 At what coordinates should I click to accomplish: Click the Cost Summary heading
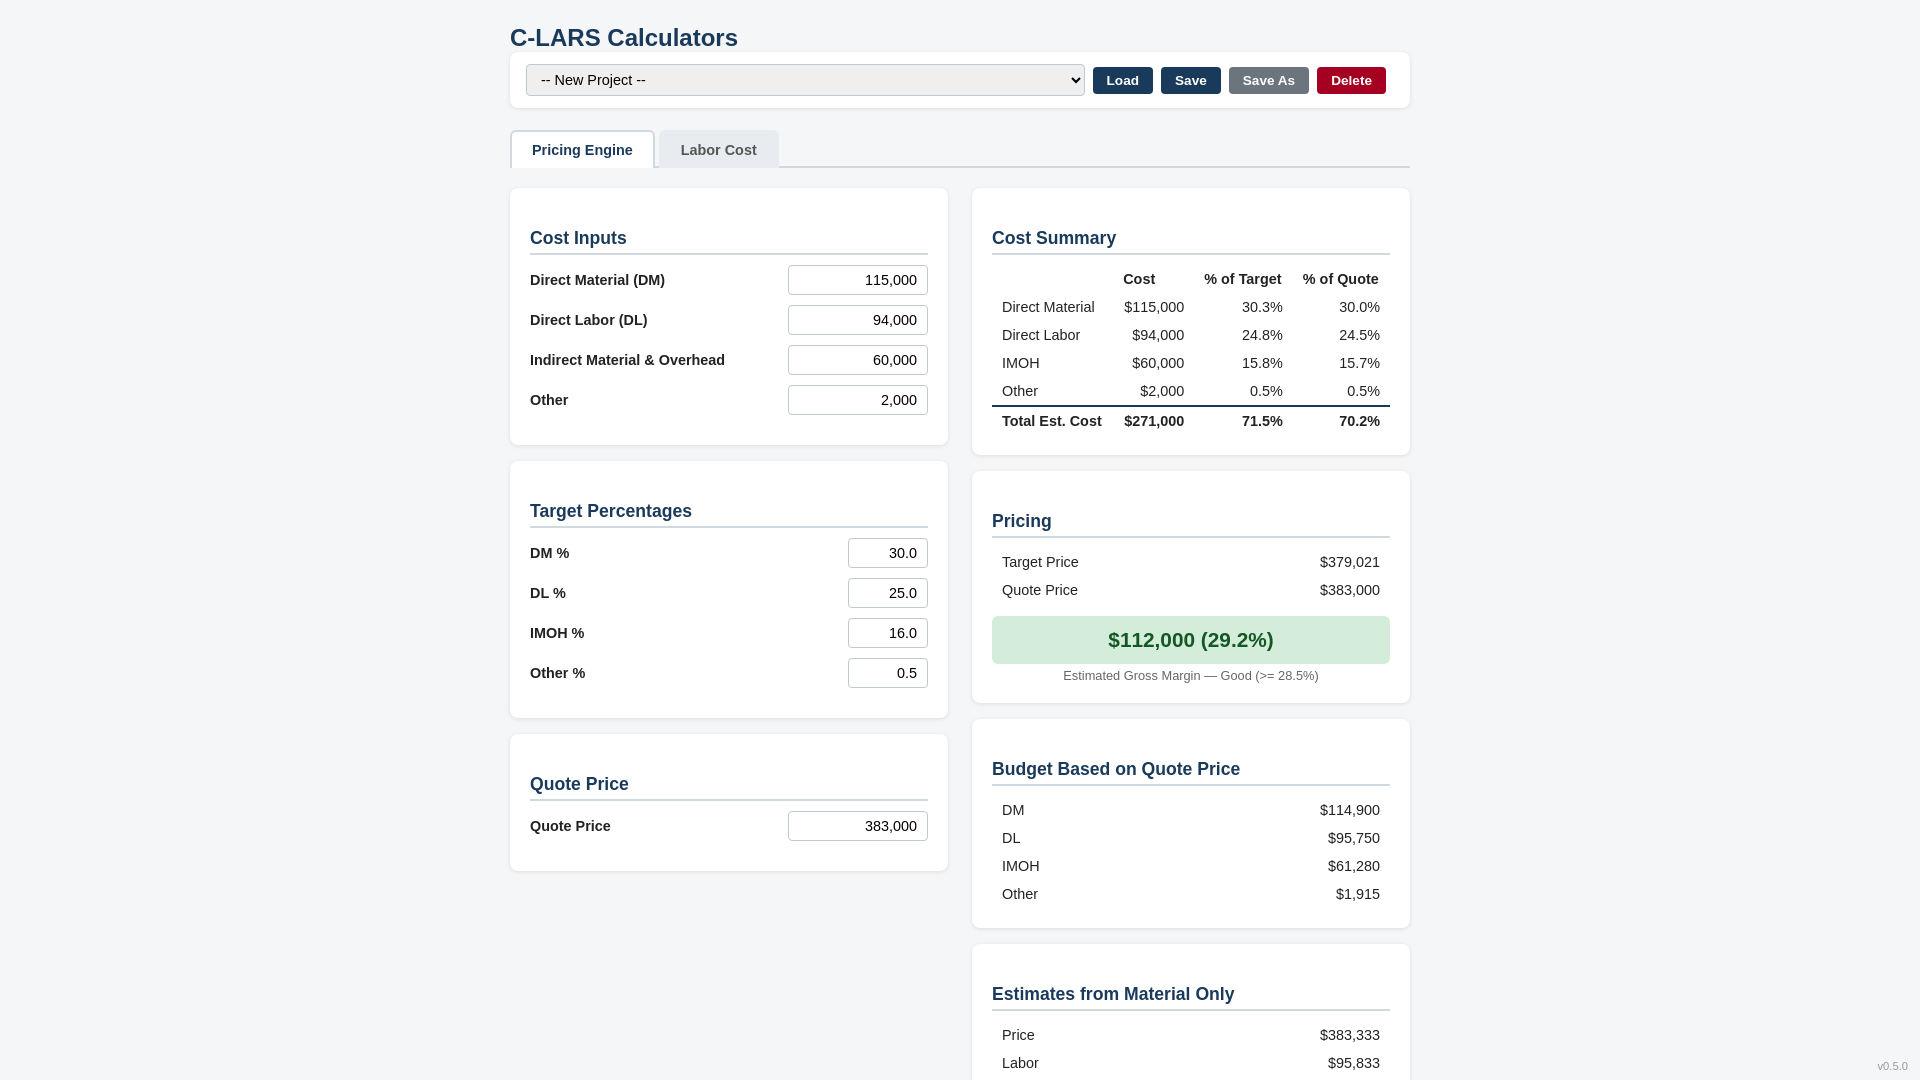tap(1054, 238)
